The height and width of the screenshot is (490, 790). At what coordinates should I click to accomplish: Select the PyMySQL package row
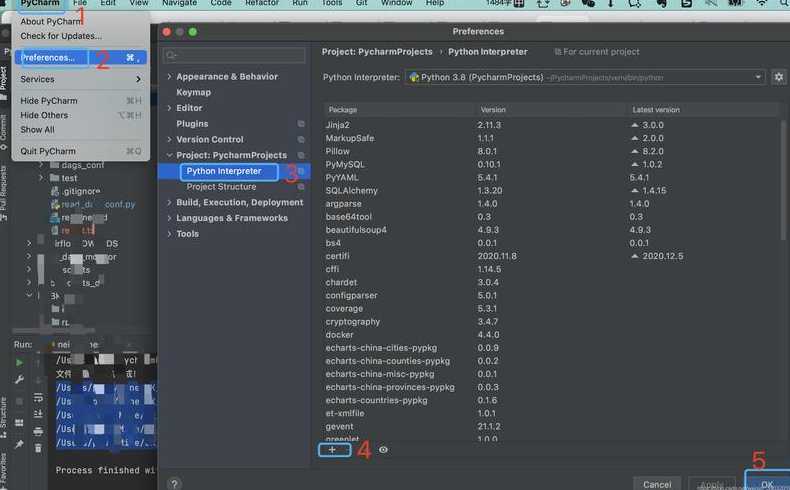[552, 164]
